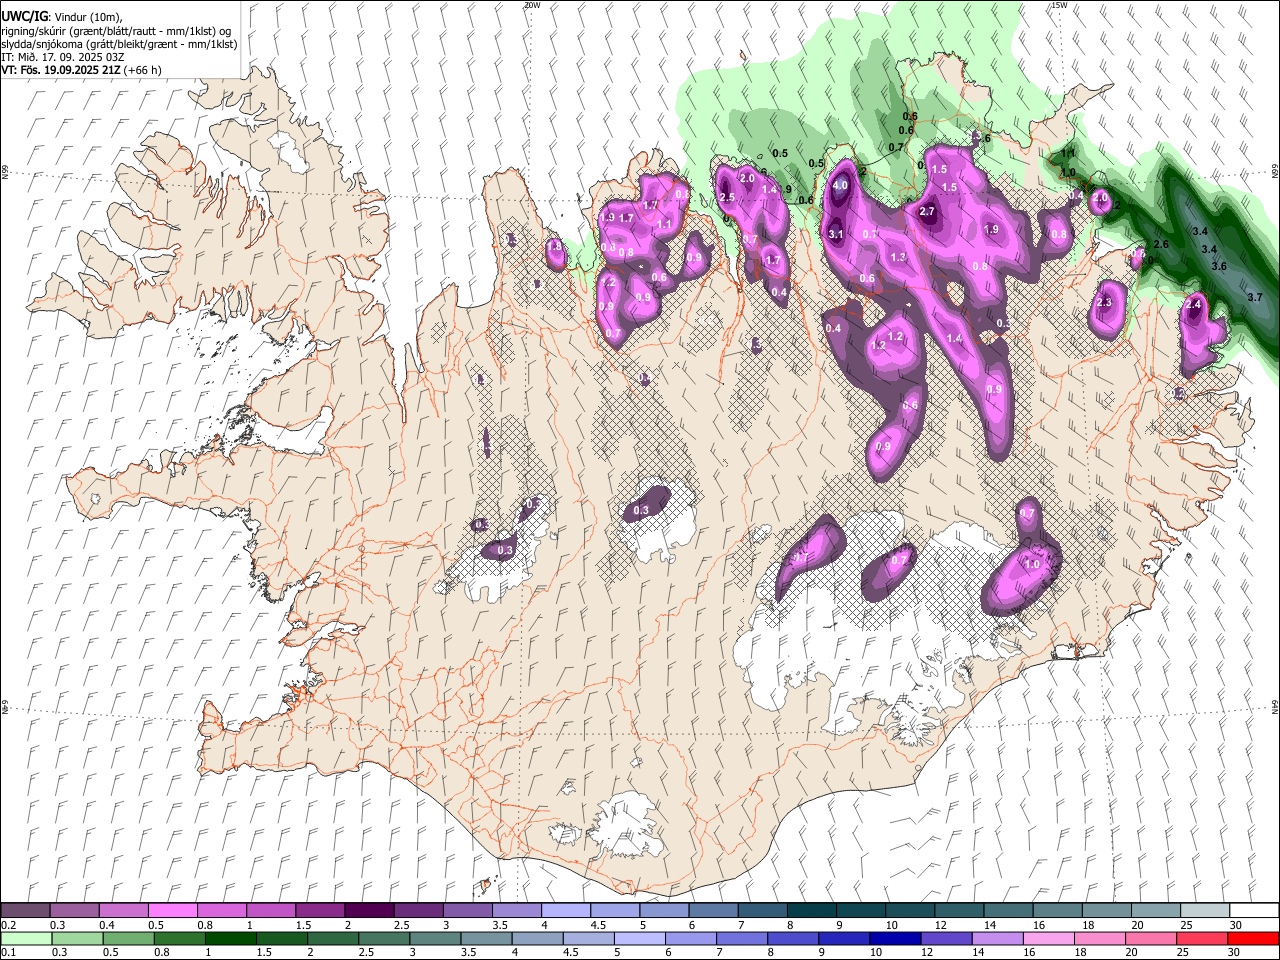Click the '3.7' rain value off the east coast

pos(1255,297)
